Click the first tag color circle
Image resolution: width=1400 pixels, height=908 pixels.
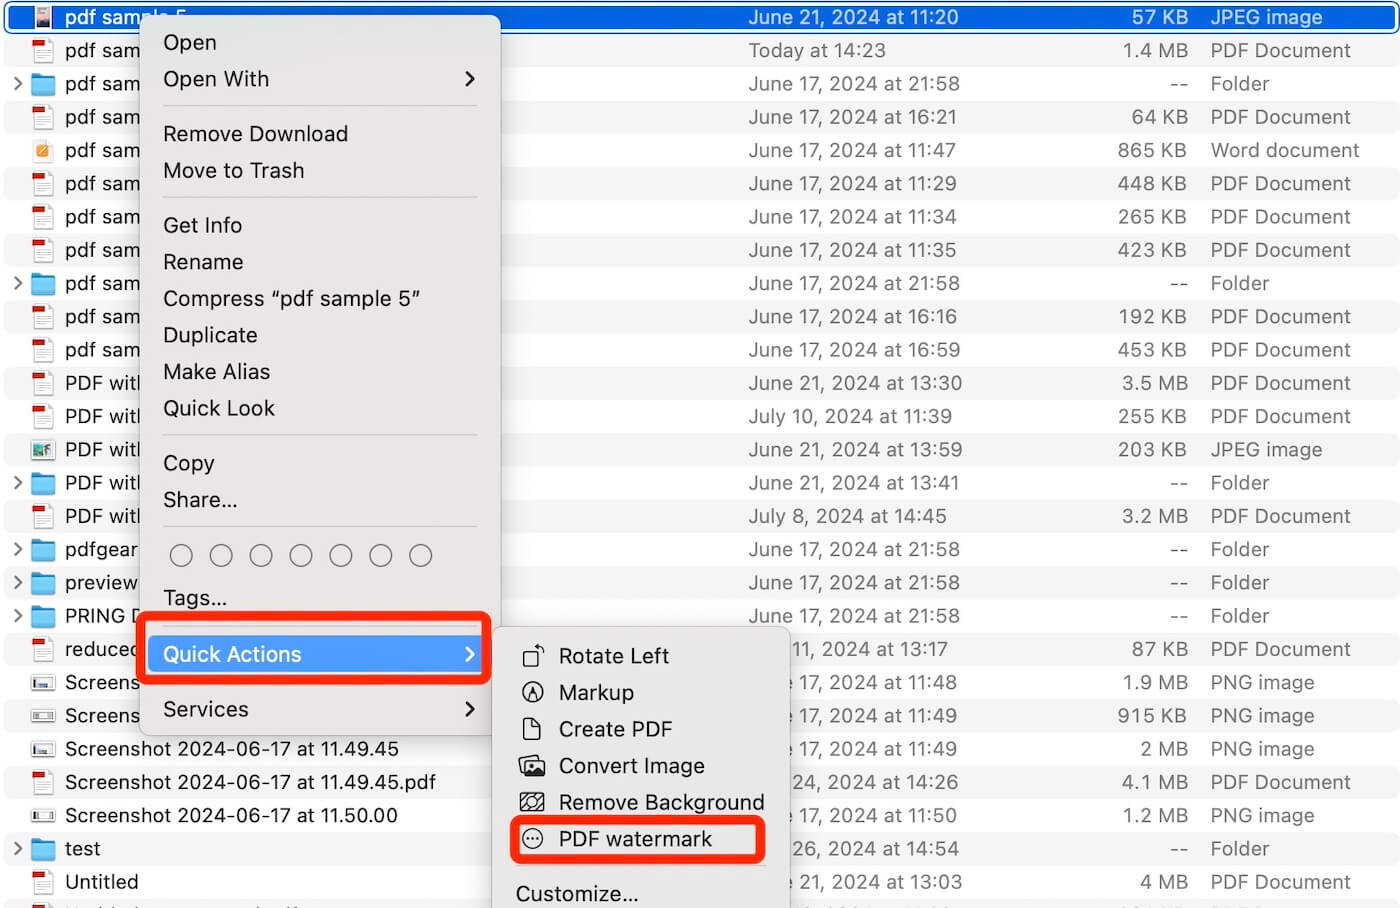click(x=181, y=555)
